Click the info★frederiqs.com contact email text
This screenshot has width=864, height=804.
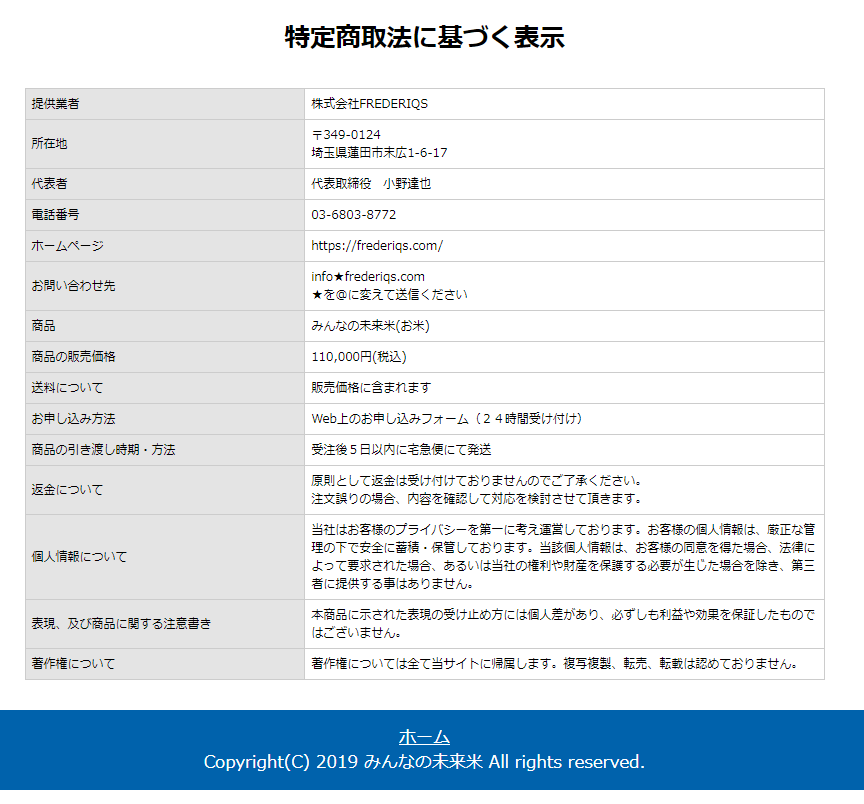368,276
